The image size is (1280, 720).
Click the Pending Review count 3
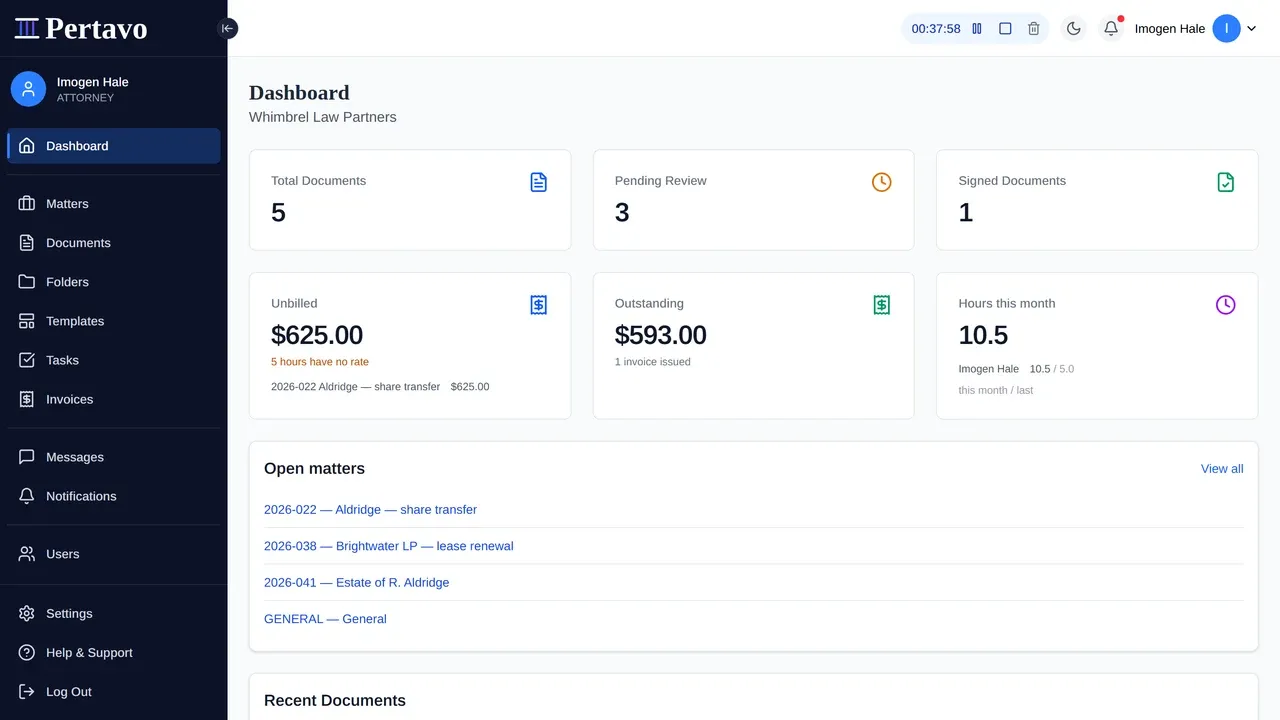point(622,212)
